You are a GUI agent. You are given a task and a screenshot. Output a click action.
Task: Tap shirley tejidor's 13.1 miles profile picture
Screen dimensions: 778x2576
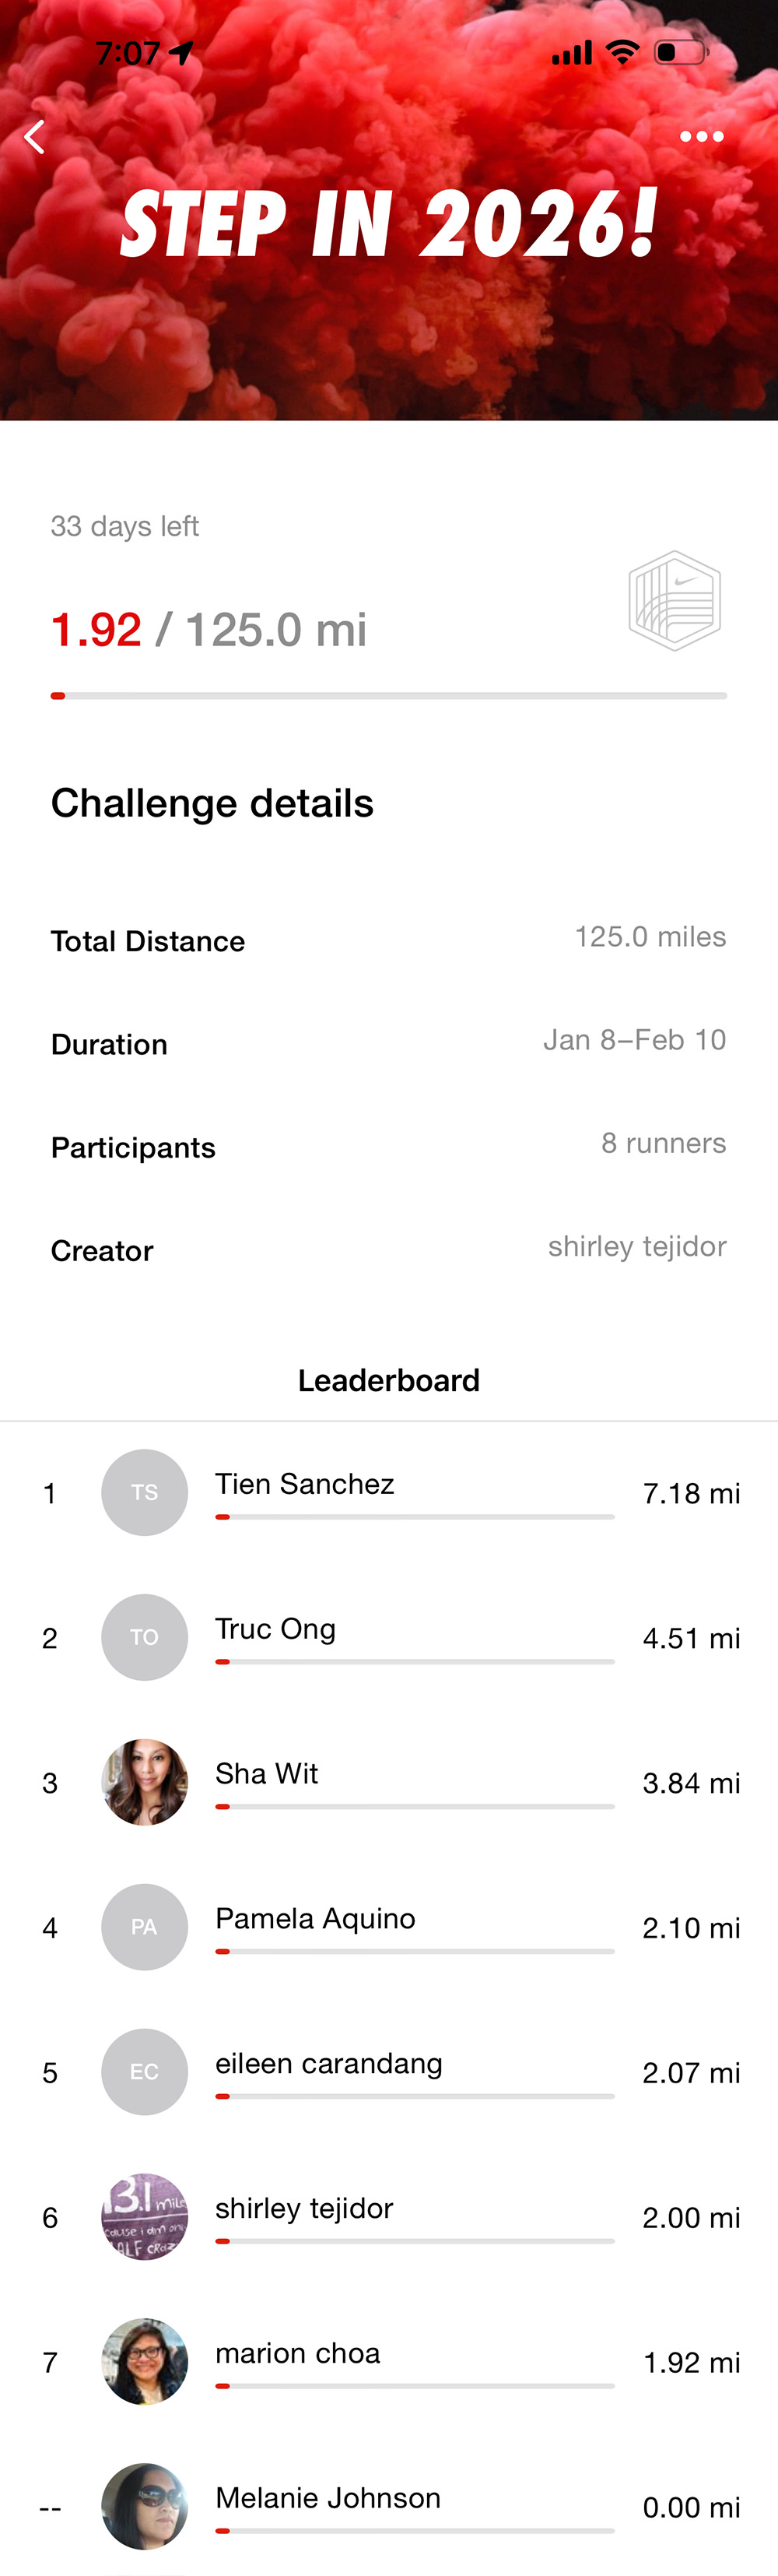[145, 2217]
